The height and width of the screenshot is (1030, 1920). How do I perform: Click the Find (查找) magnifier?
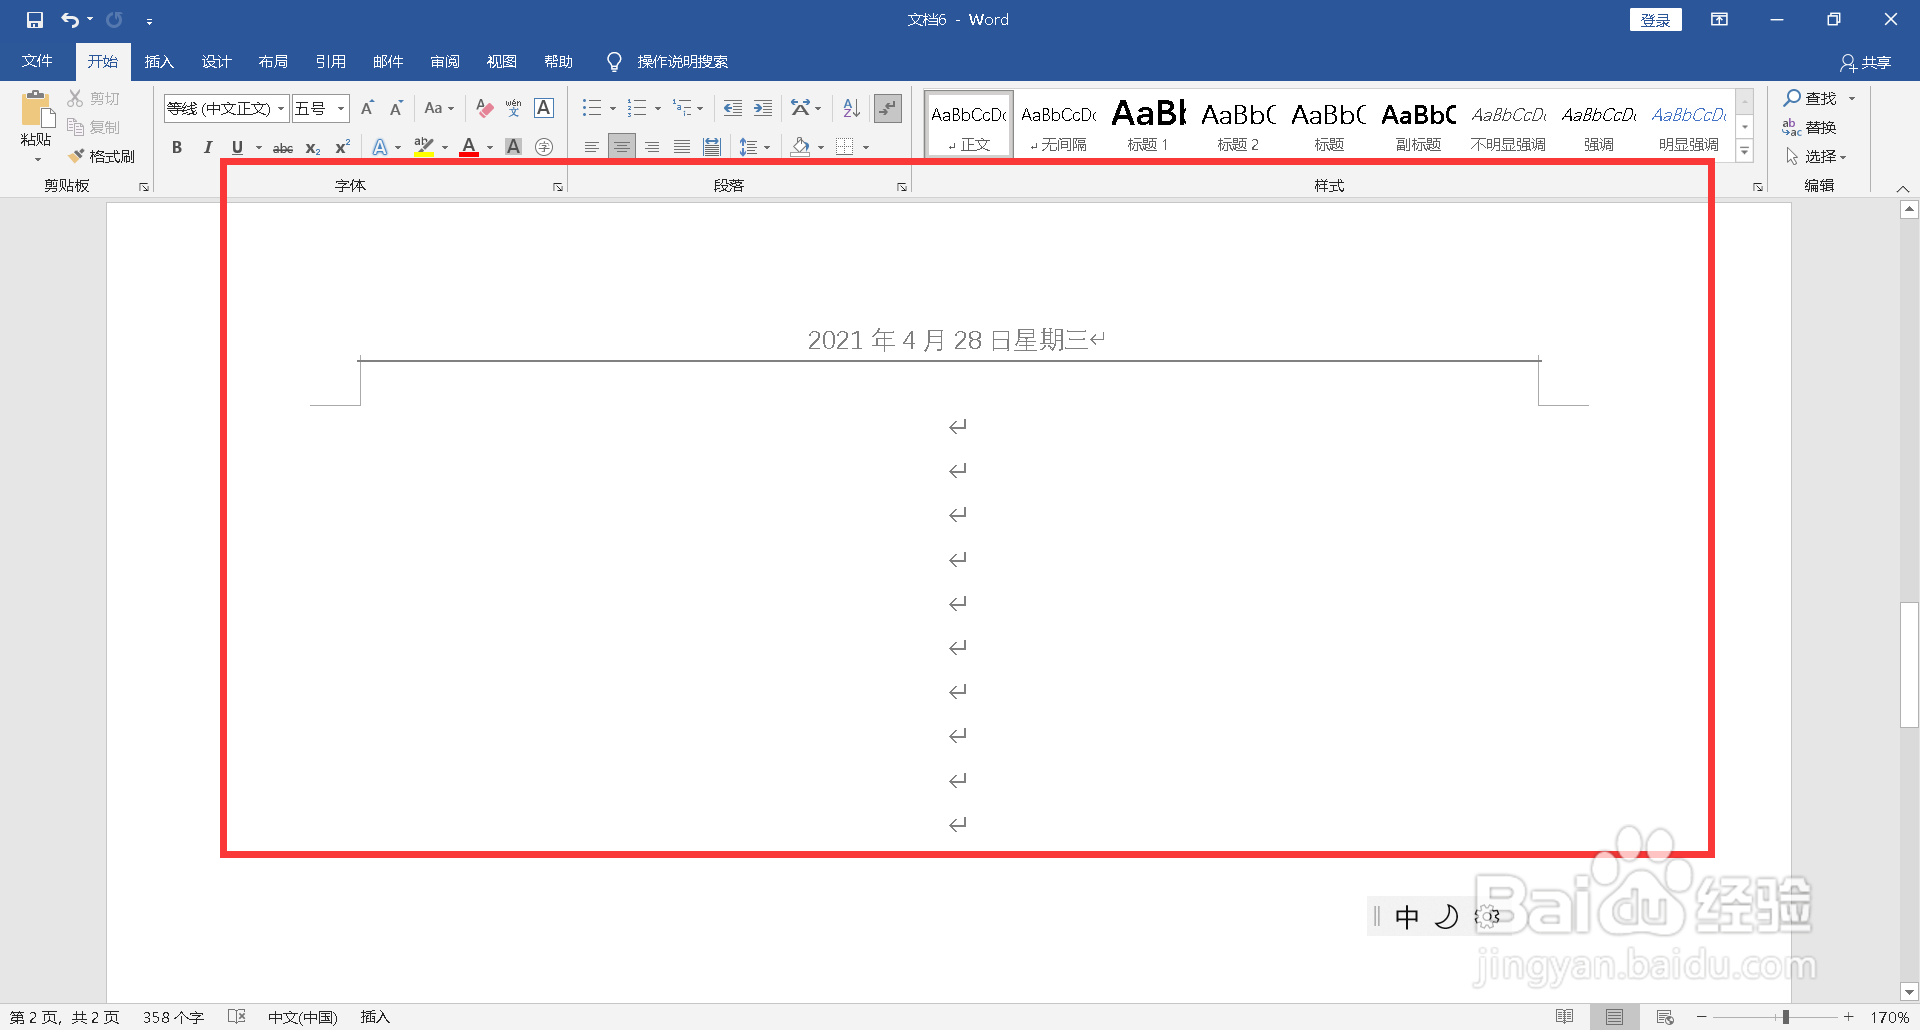point(1792,98)
